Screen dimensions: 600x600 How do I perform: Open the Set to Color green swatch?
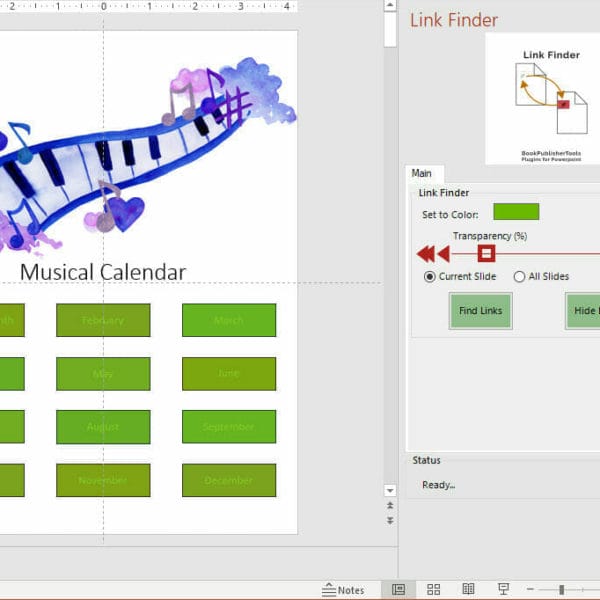[516, 212]
